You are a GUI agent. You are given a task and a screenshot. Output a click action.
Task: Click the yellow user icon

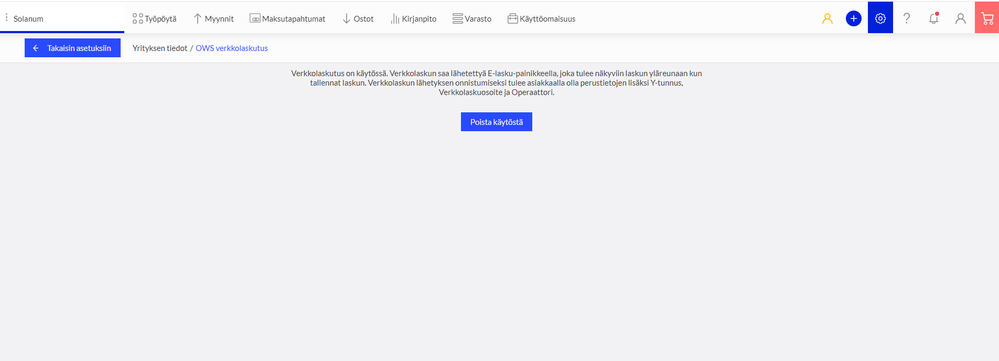click(x=827, y=18)
